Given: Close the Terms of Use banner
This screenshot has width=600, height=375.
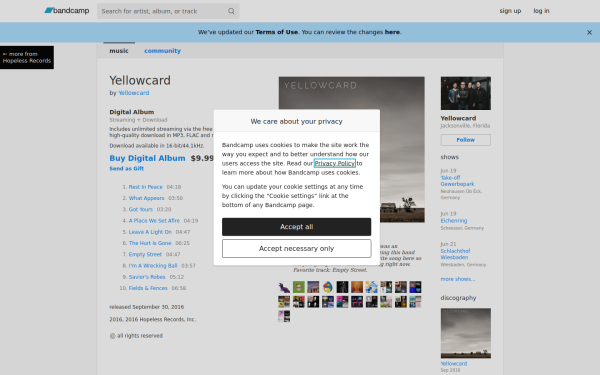Looking at the screenshot, I should 589,33.
